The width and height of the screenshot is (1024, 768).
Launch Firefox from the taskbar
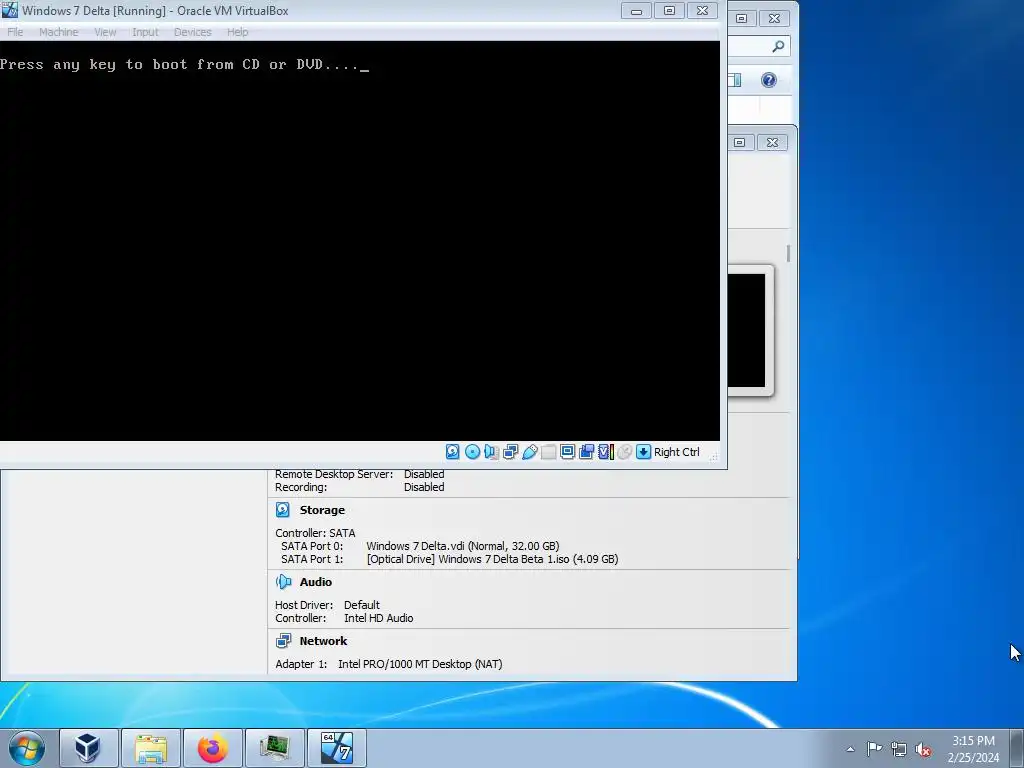[213, 748]
